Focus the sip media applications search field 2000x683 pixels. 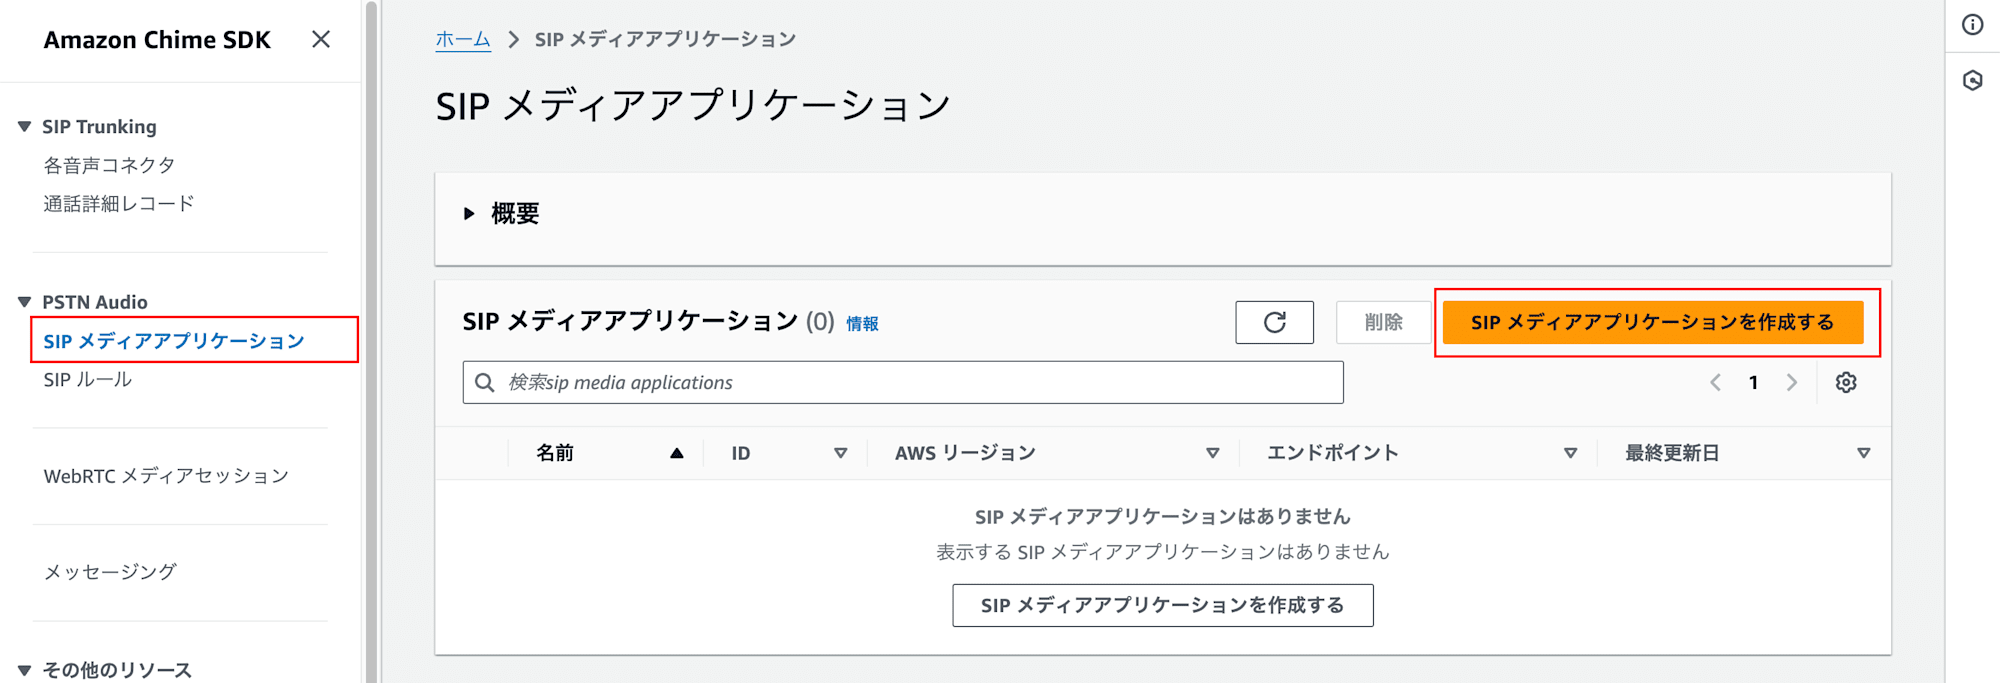point(903,382)
